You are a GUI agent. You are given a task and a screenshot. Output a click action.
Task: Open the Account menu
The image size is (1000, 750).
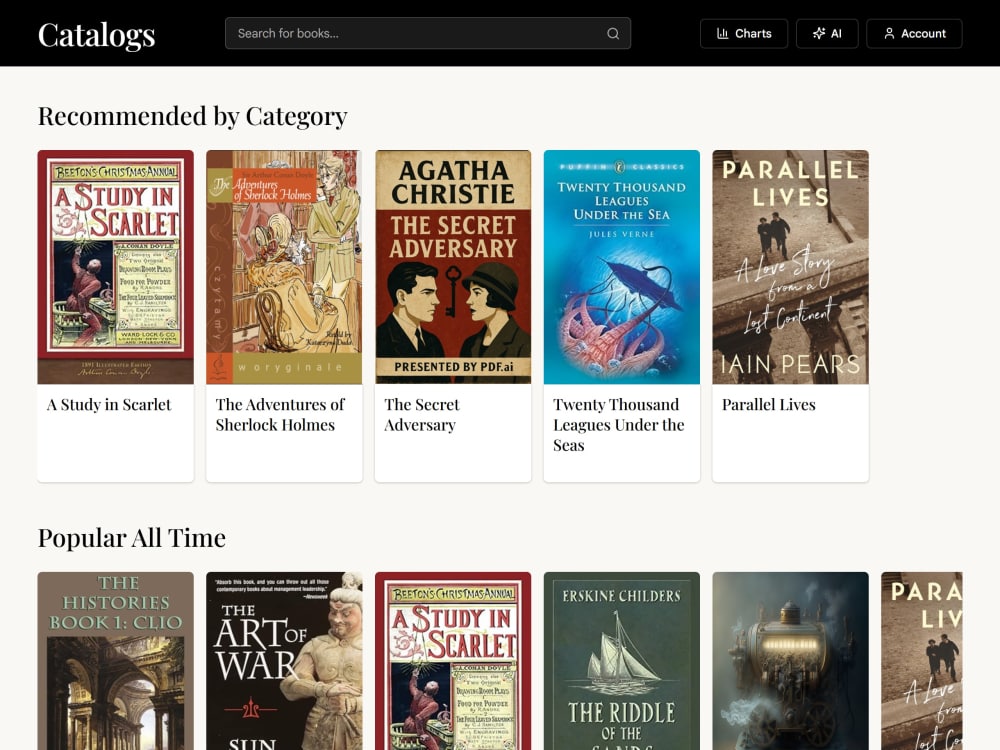(914, 34)
